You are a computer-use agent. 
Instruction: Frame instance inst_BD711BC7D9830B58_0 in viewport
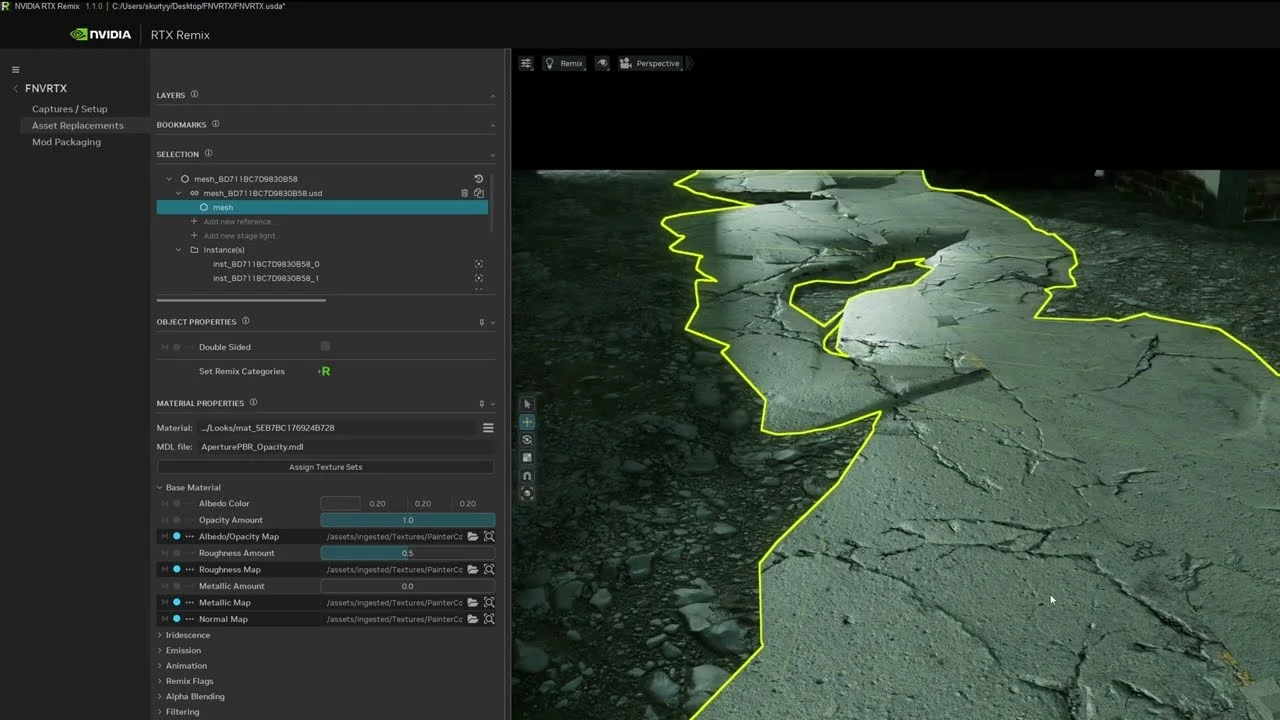coord(479,264)
